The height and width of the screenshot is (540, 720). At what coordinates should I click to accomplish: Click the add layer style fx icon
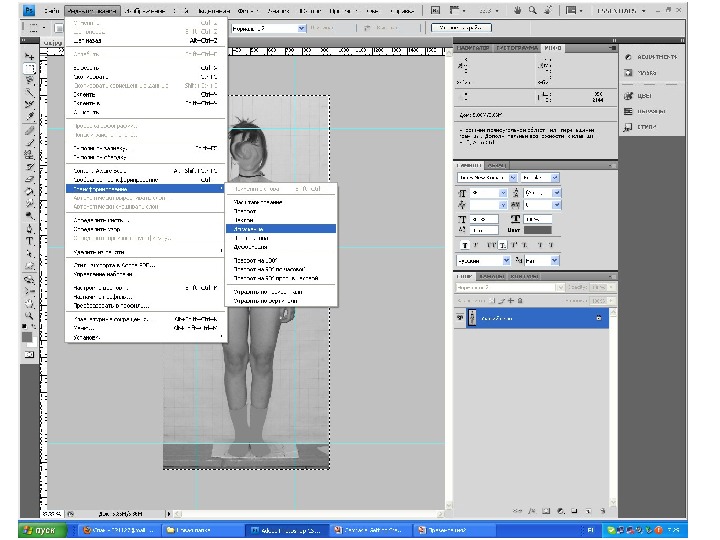532,511
